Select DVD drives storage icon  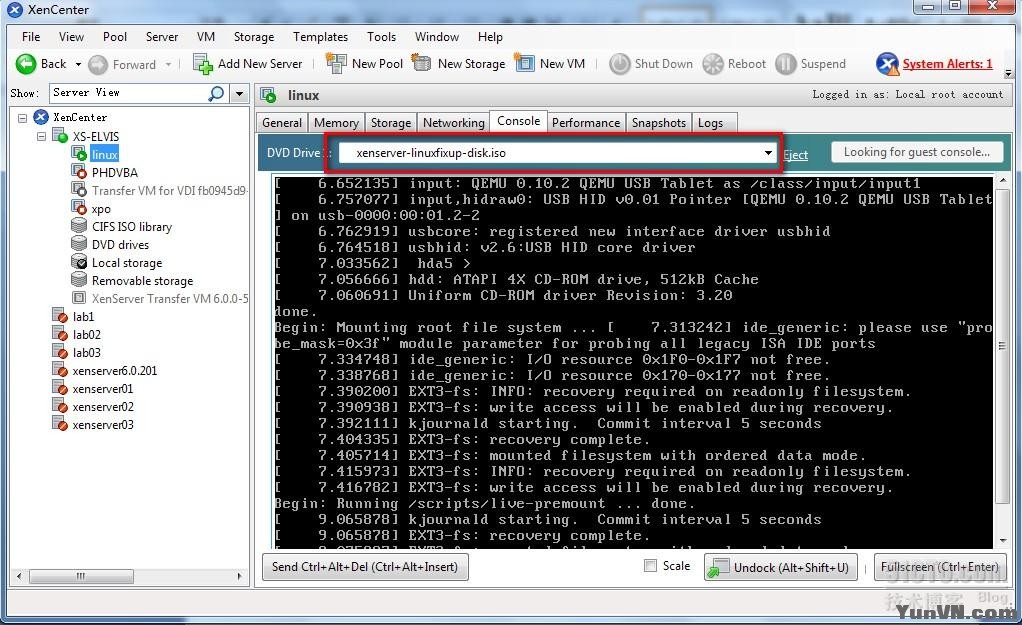pos(79,244)
